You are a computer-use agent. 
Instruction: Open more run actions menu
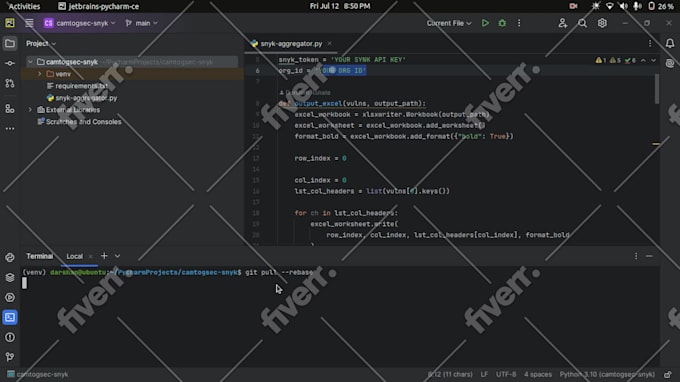click(x=519, y=23)
